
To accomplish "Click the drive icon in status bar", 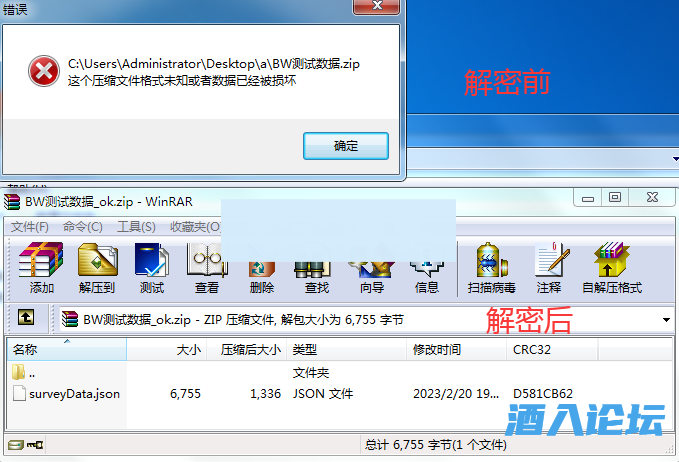I will 16,445.
